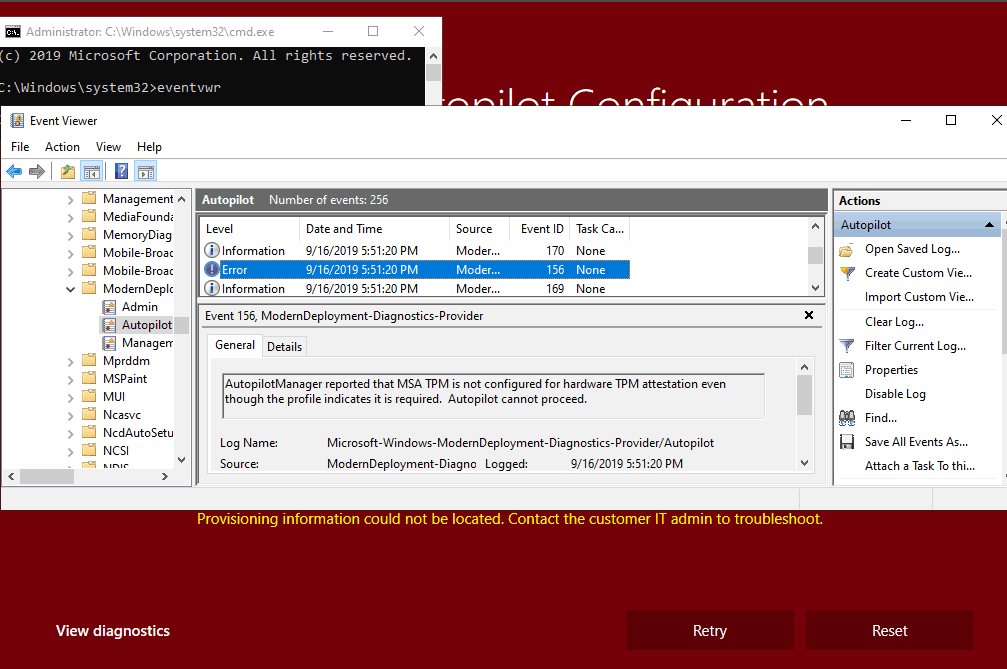Click the Reset button
Image resolution: width=1007 pixels, height=669 pixels.
pos(889,630)
